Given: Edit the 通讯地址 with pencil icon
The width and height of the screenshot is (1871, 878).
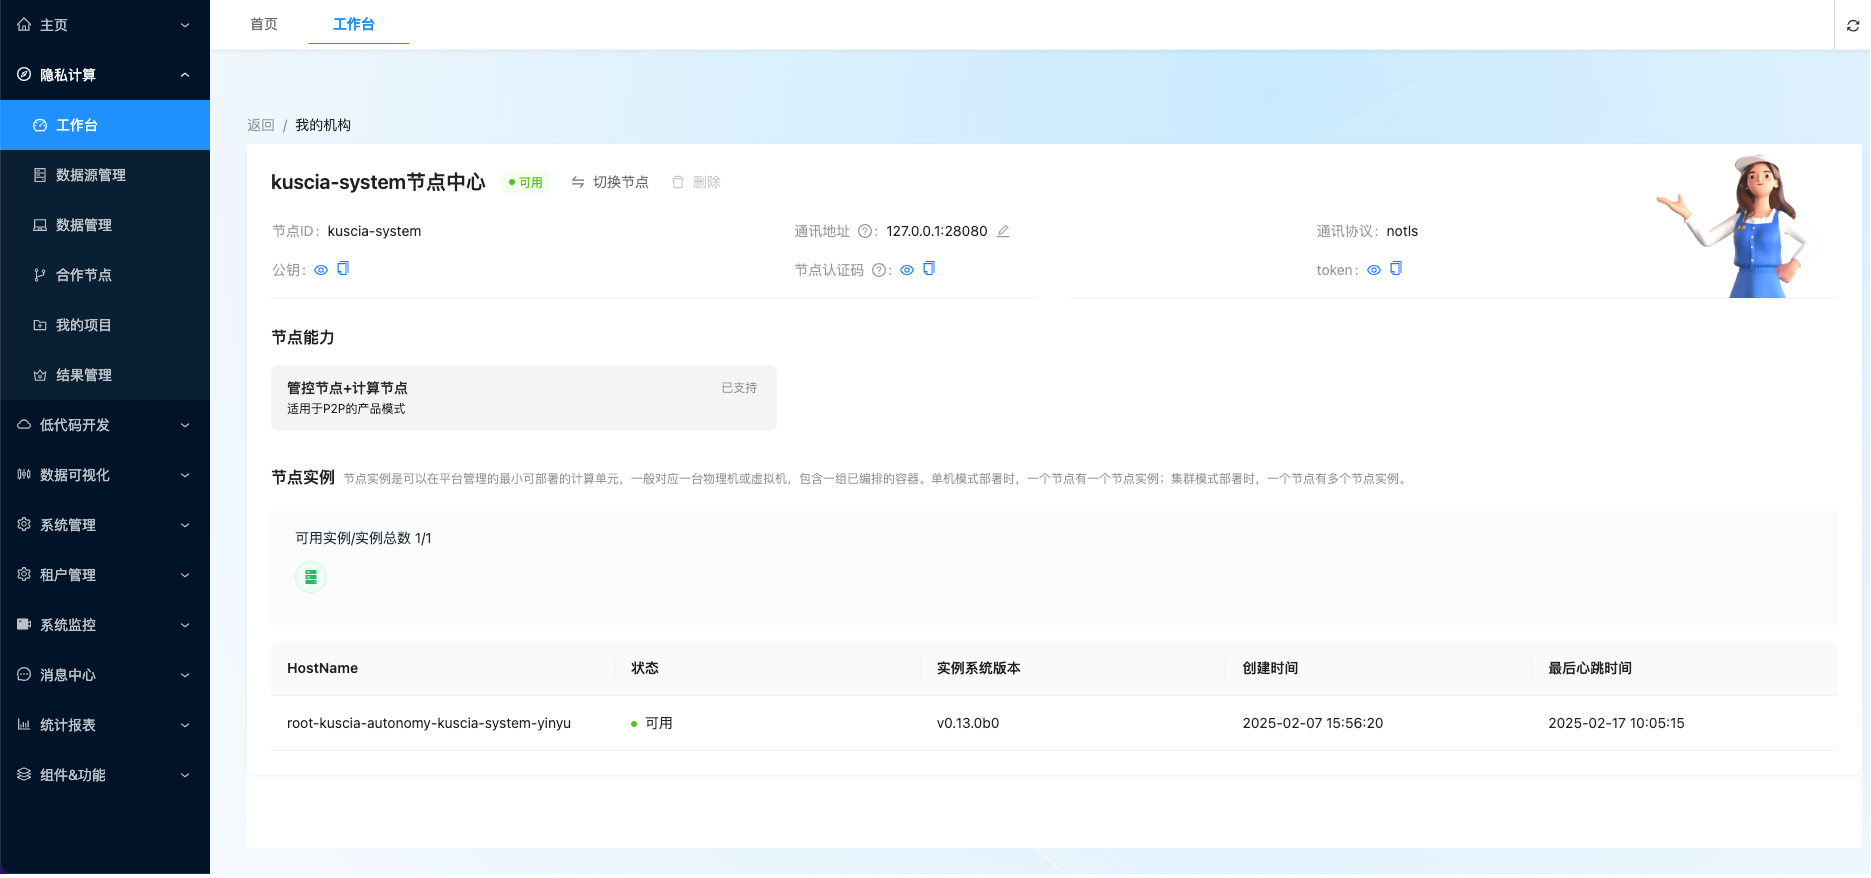Looking at the screenshot, I should [1003, 231].
